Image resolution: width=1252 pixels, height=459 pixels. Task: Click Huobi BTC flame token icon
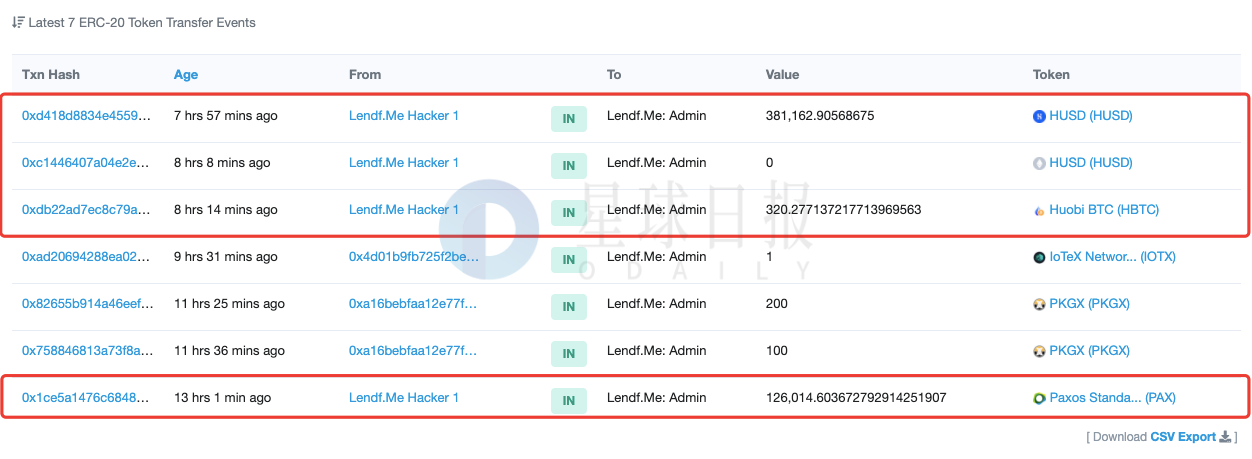(x=1039, y=211)
